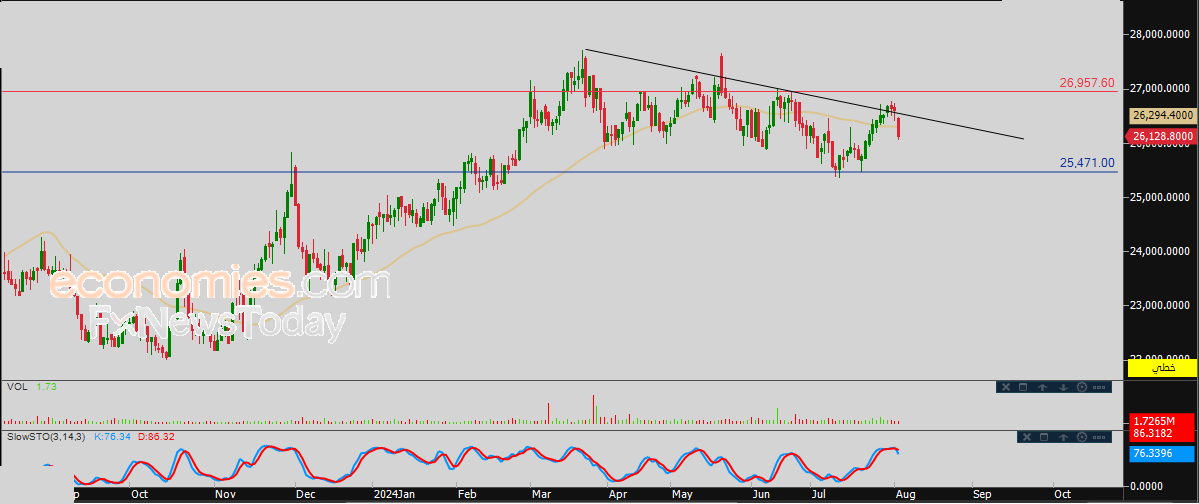The height and width of the screenshot is (504, 1199).
Task: Click the Feb date axis label
Action: (466, 496)
